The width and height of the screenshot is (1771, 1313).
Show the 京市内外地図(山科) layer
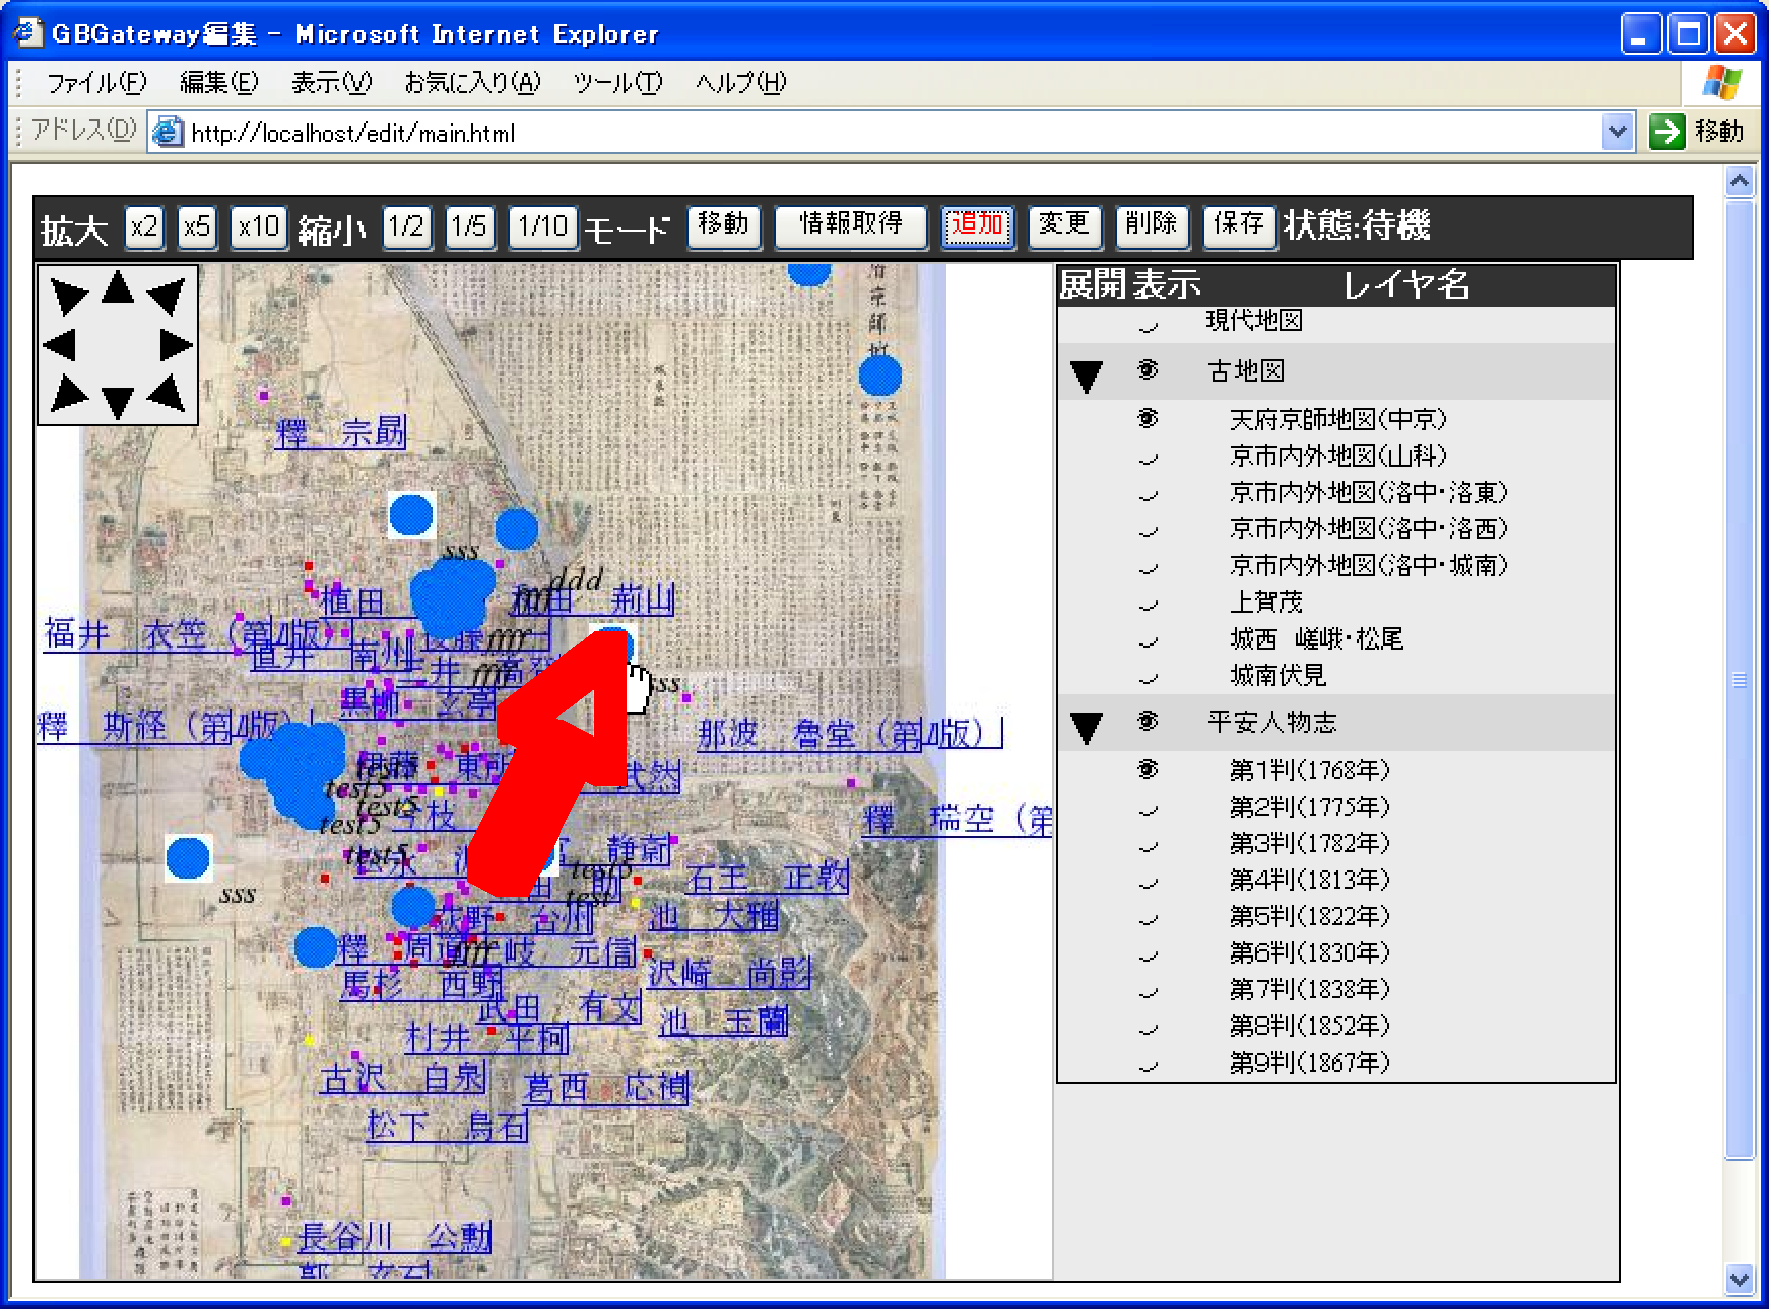[x=1148, y=459]
